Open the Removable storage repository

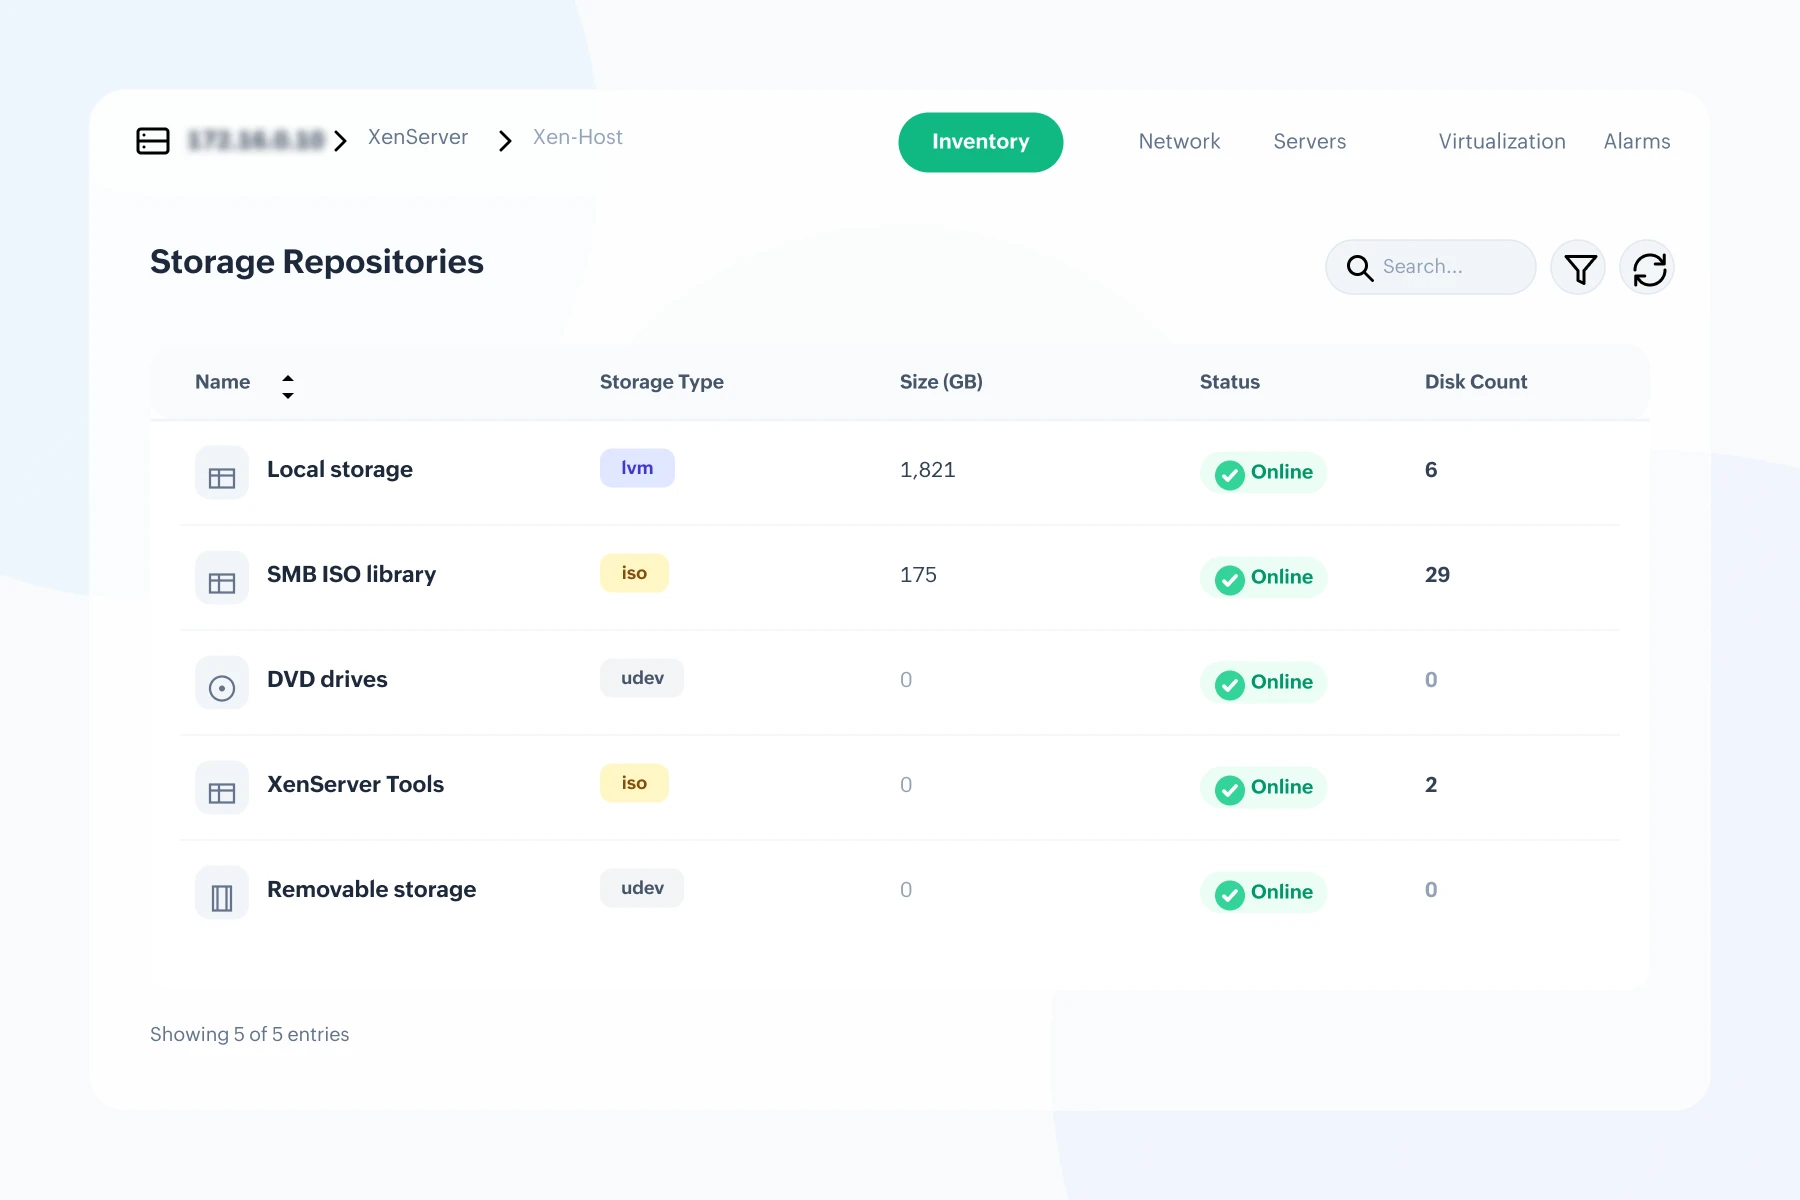tap(371, 890)
